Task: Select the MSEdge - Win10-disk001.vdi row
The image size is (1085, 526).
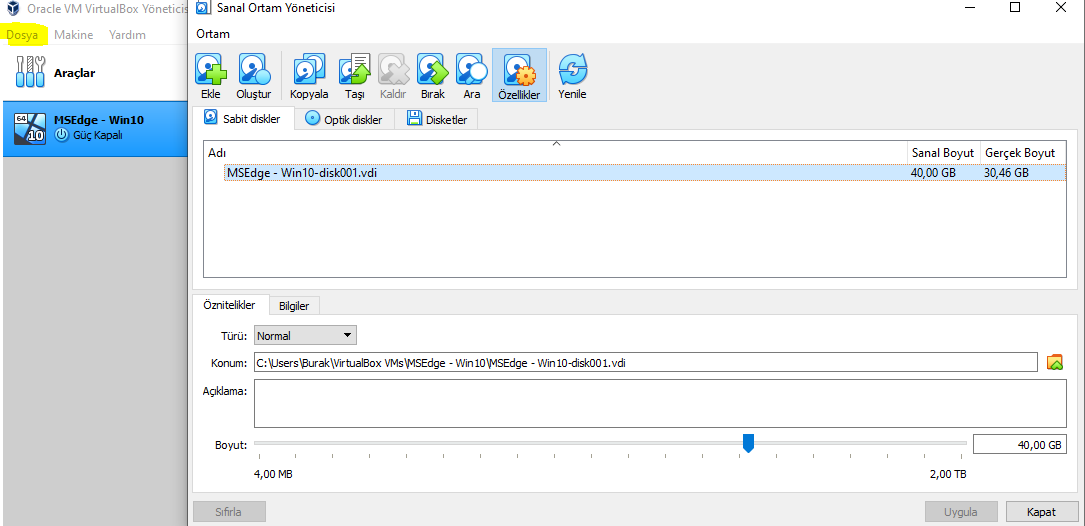Action: point(645,172)
